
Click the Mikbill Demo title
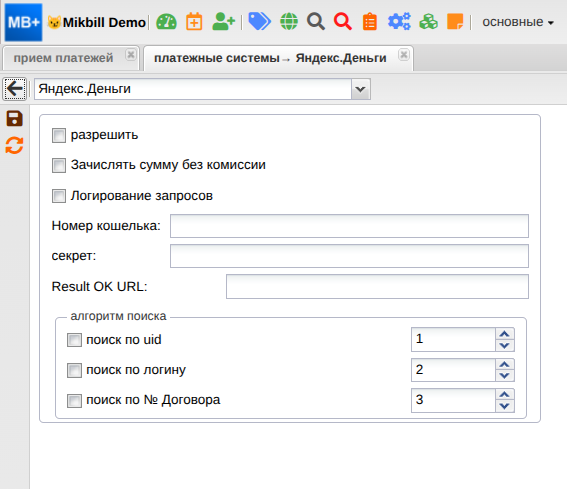point(104,22)
